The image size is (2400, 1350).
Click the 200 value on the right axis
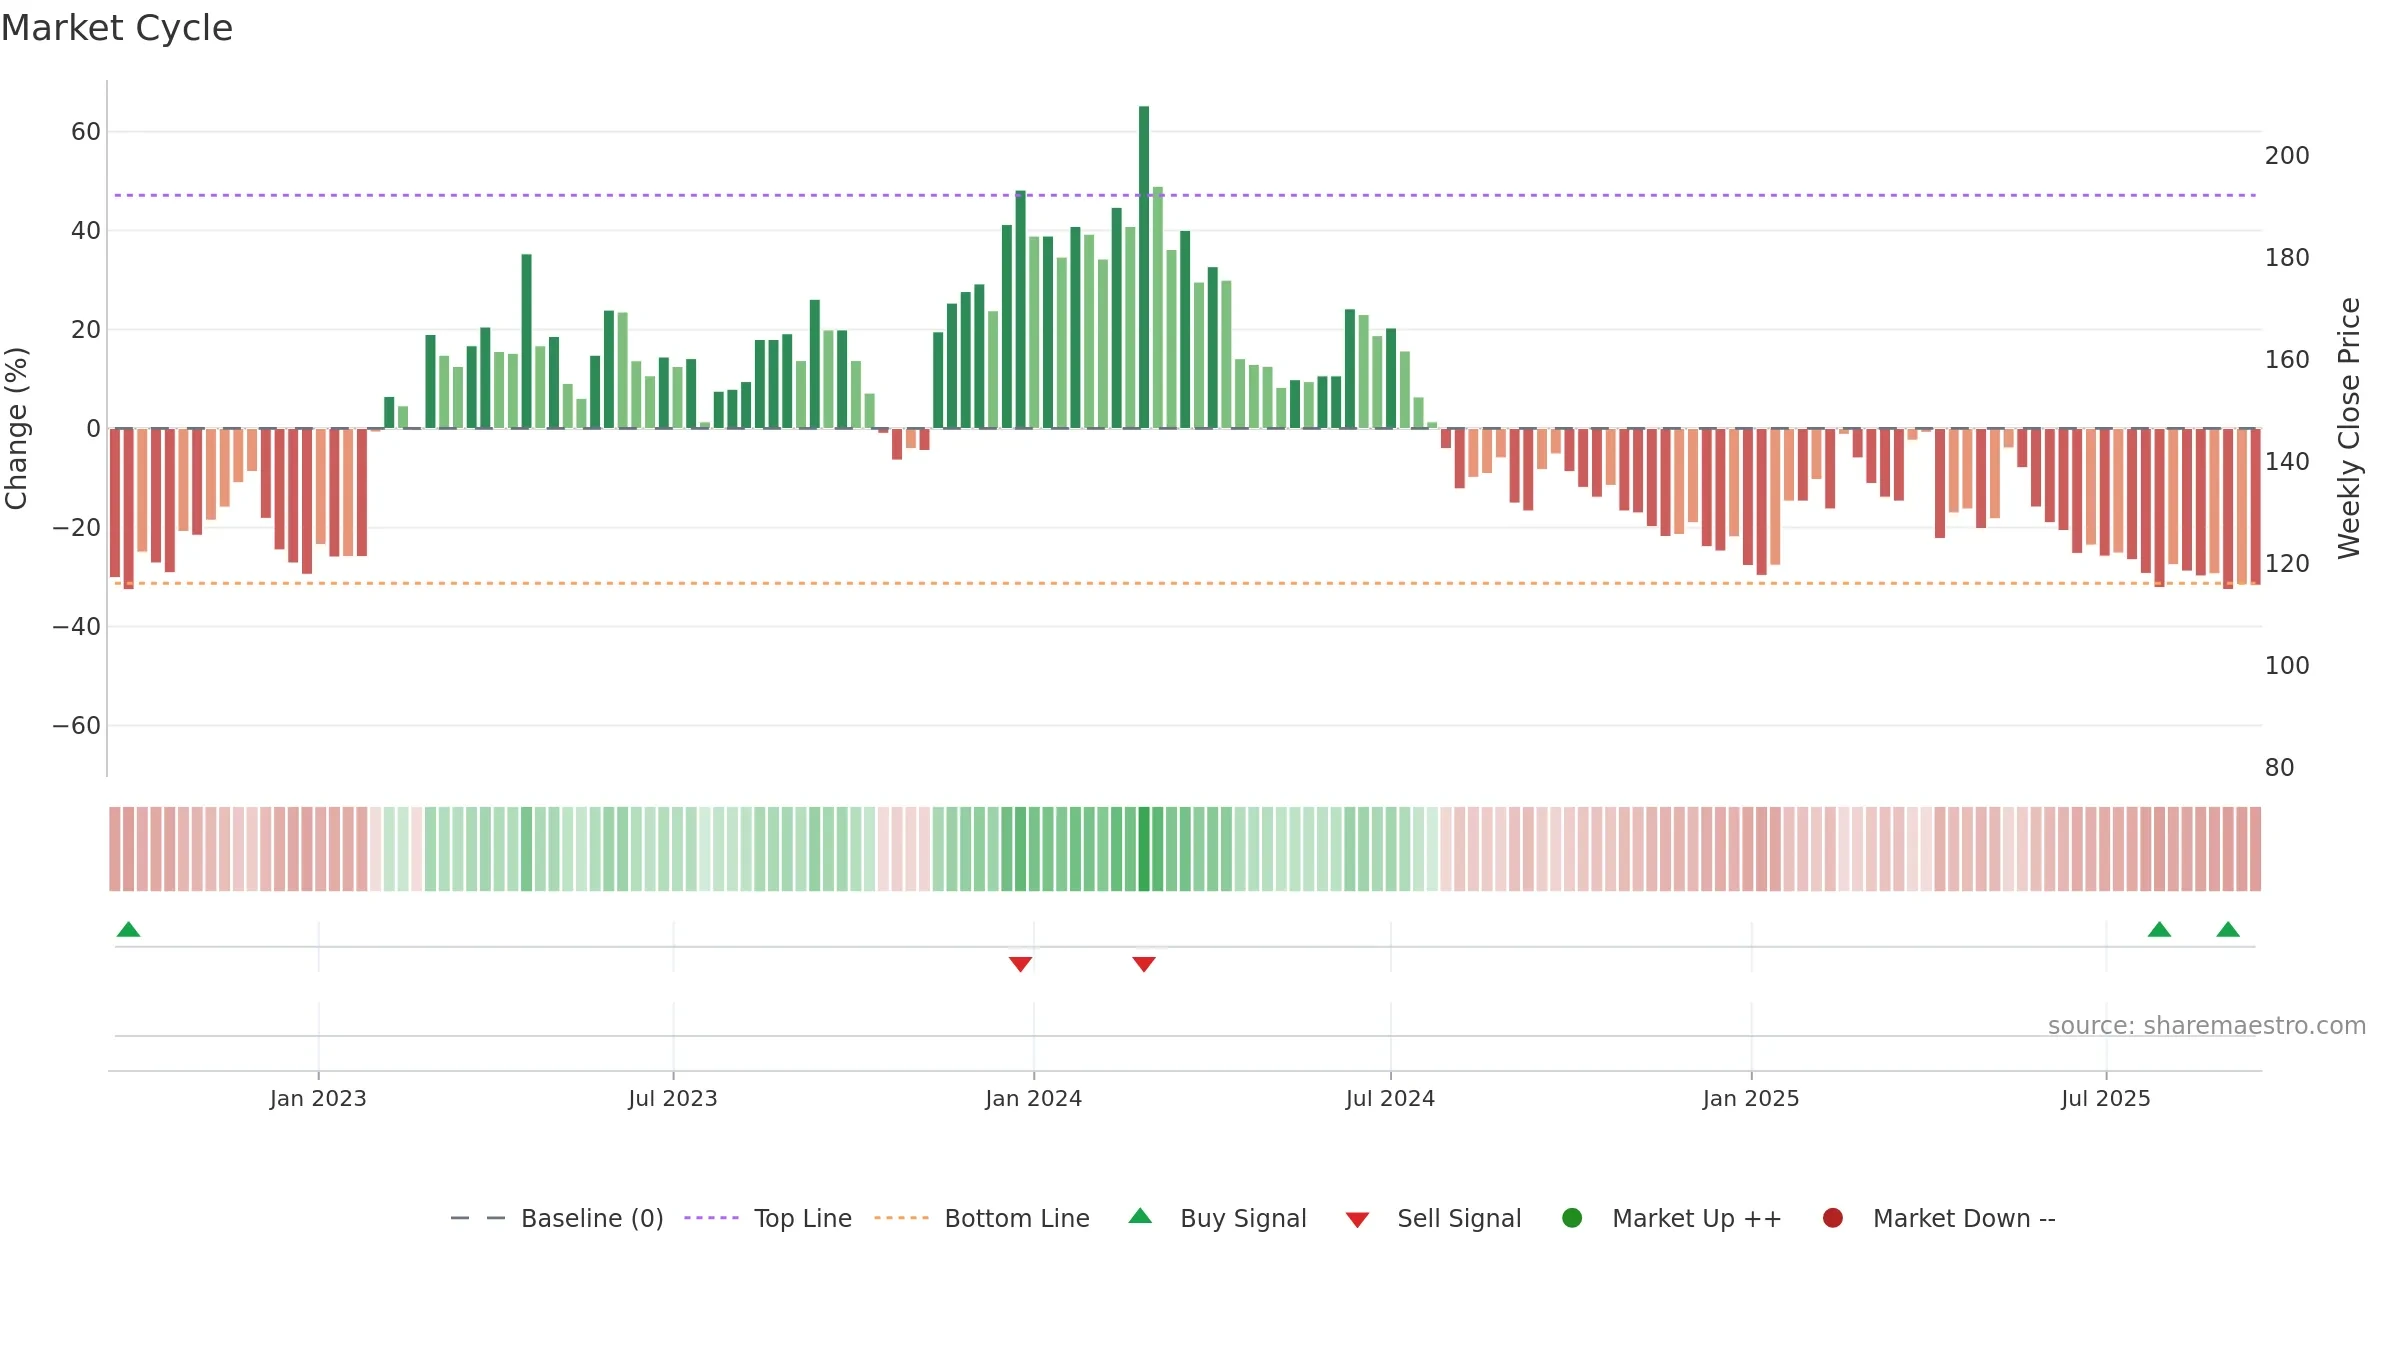[2287, 155]
